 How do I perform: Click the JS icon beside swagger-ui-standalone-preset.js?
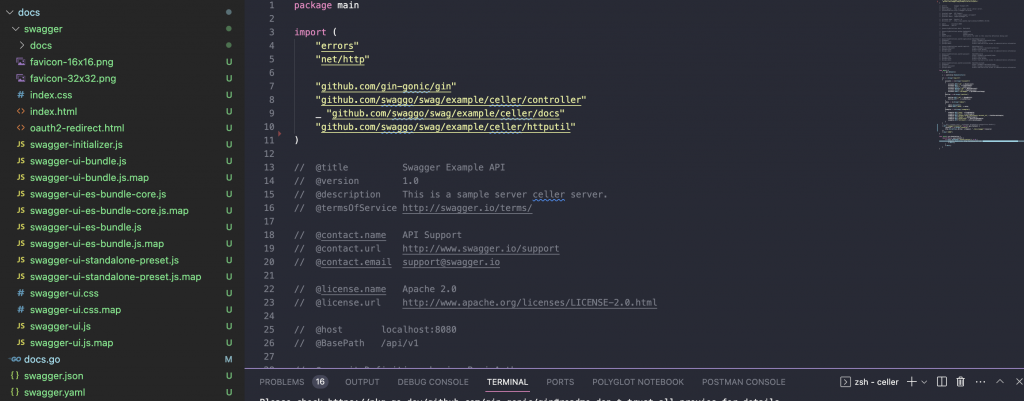[21, 260]
